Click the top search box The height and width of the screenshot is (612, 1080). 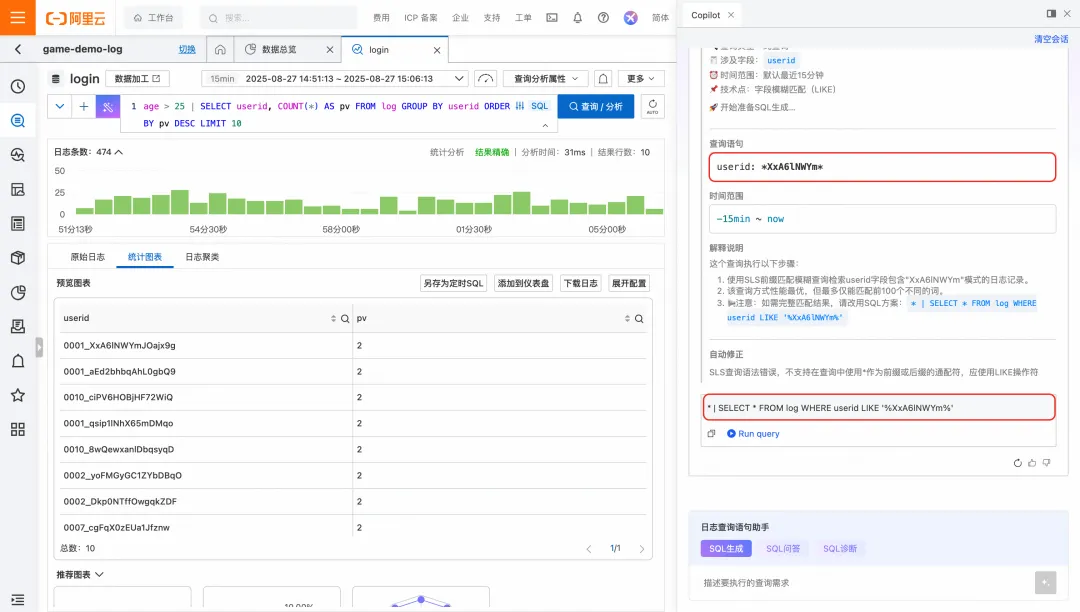coord(278,18)
